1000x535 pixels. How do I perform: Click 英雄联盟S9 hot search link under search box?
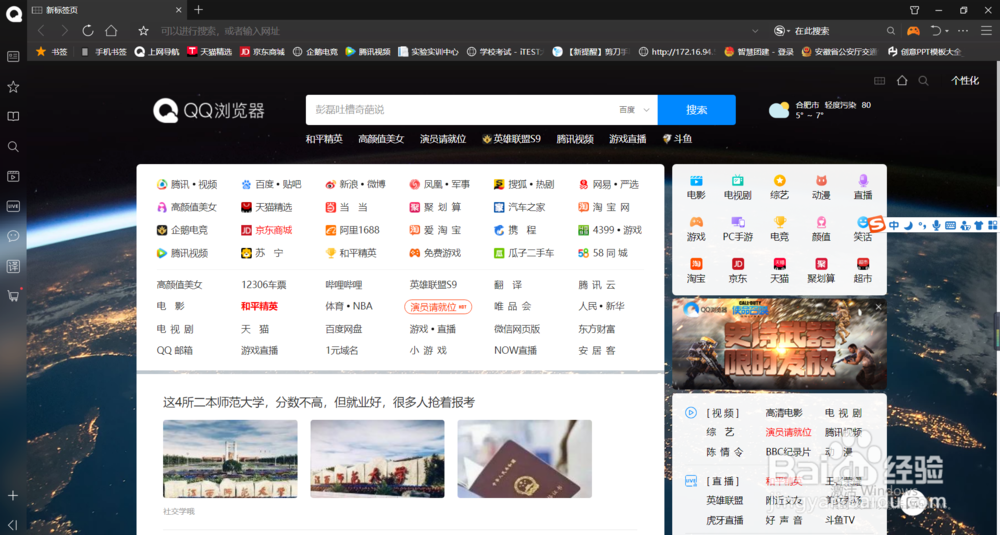coord(512,139)
